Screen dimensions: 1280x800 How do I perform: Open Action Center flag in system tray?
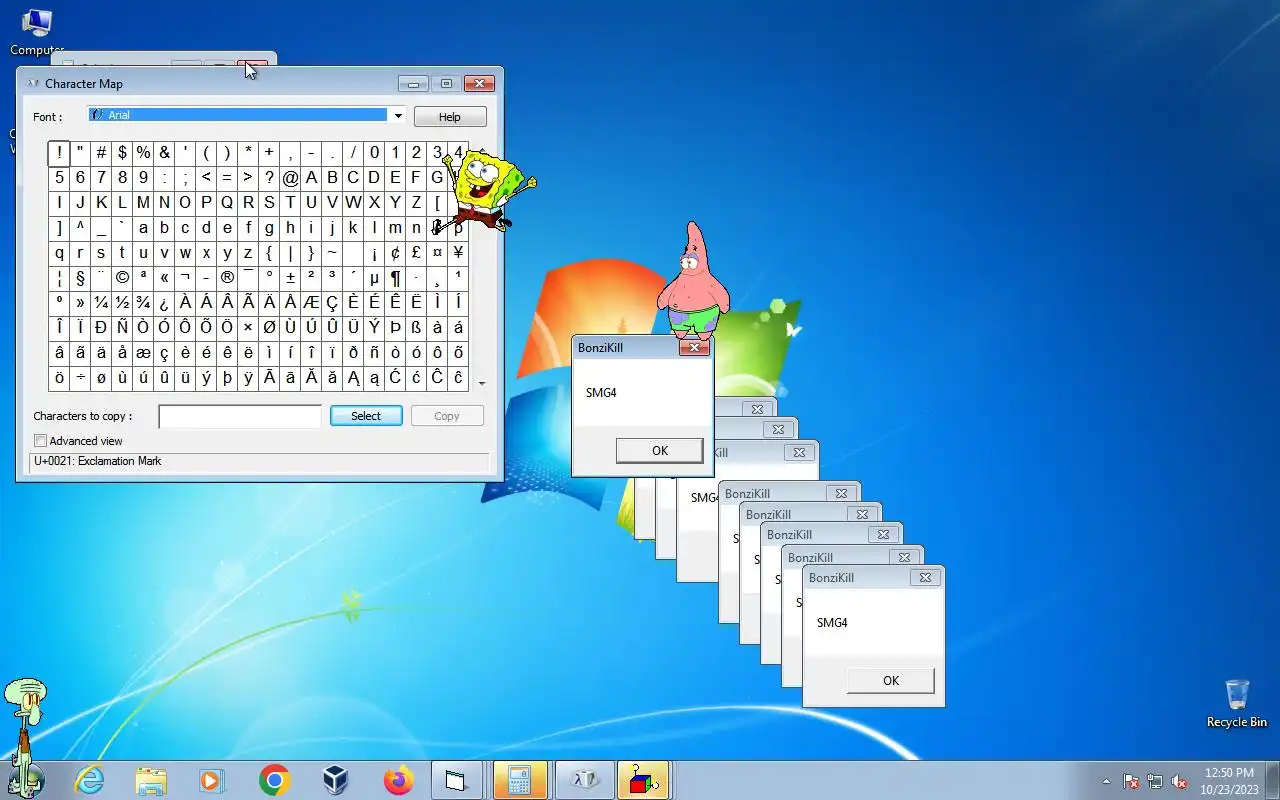pos(1131,781)
